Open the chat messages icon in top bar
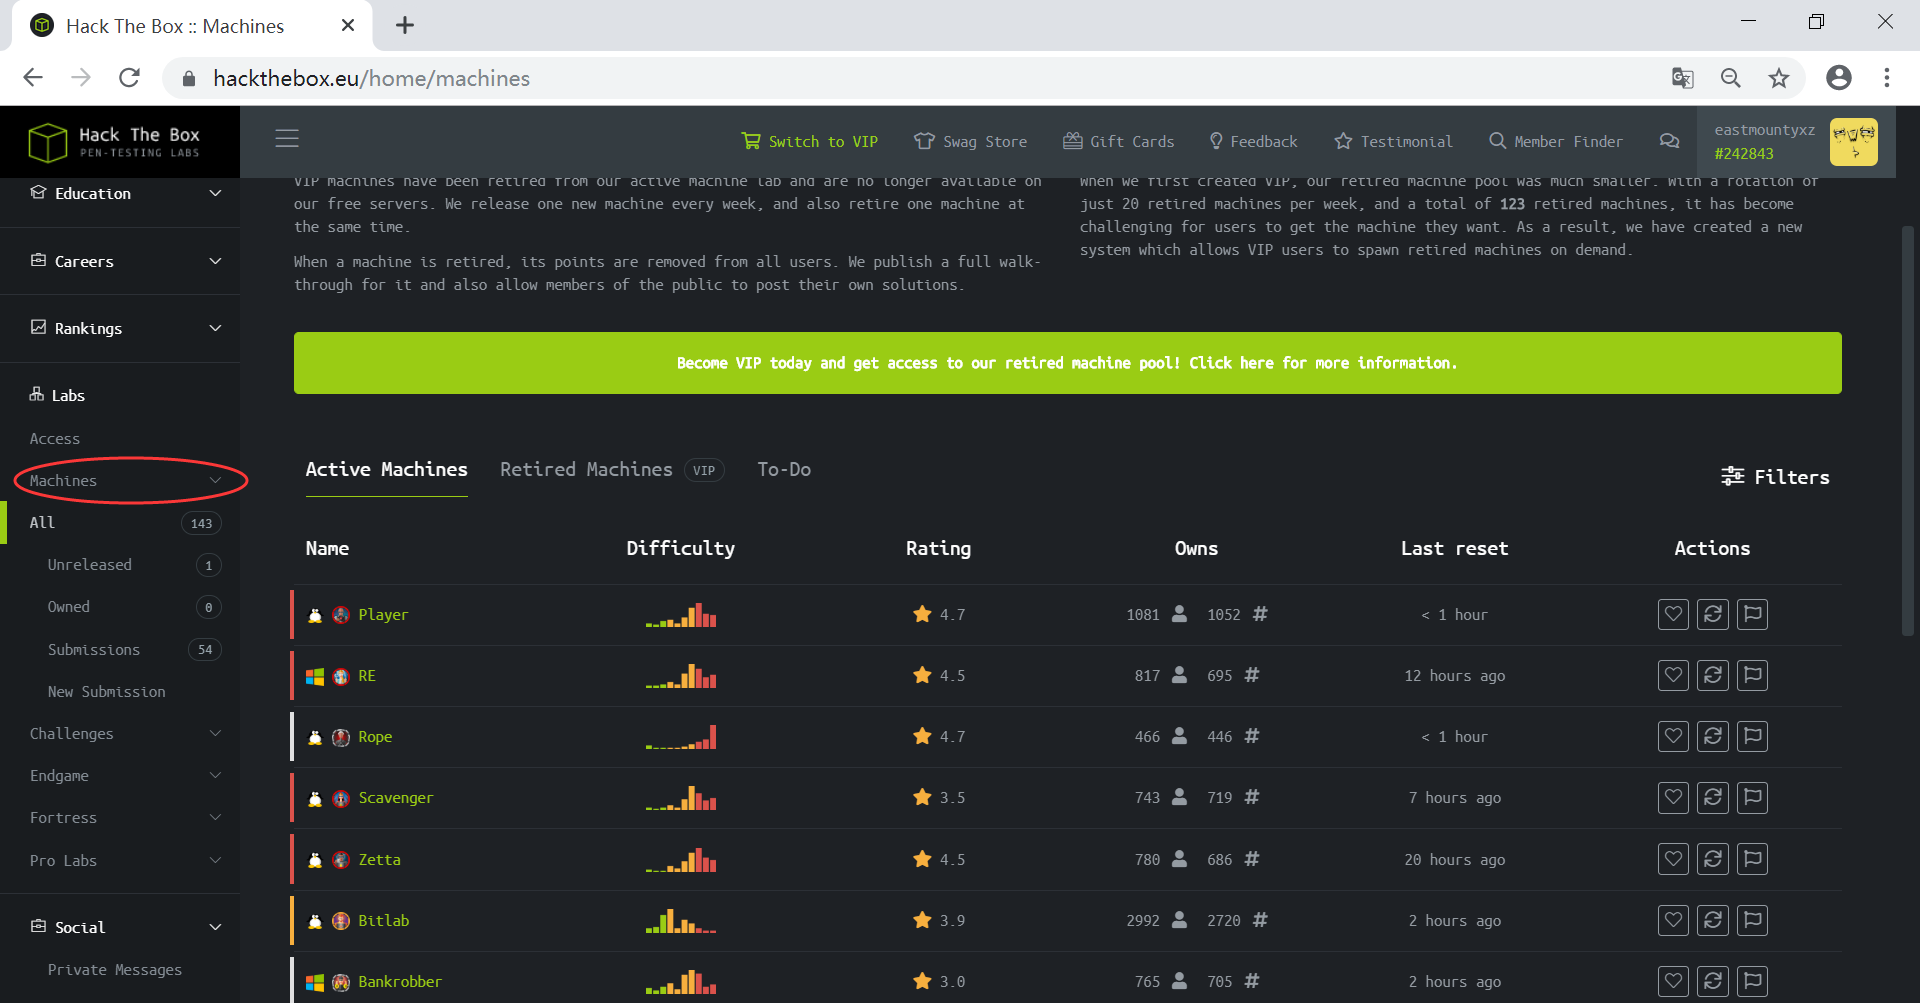 pyautogui.click(x=1669, y=141)
